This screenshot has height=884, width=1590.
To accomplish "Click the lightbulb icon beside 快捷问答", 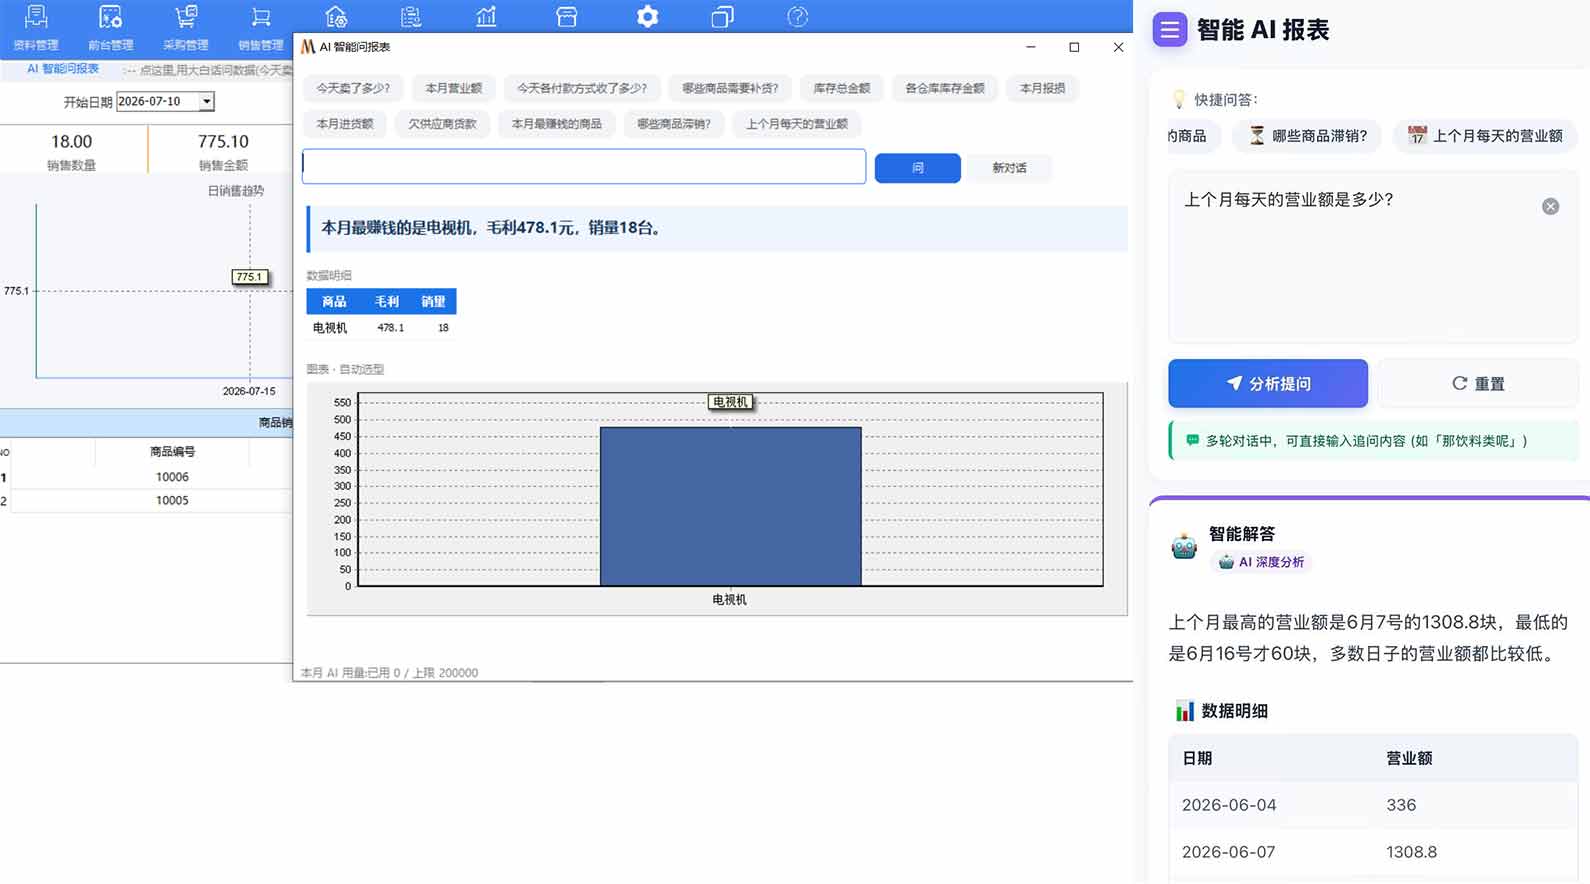I will [x=1179, y=99].
